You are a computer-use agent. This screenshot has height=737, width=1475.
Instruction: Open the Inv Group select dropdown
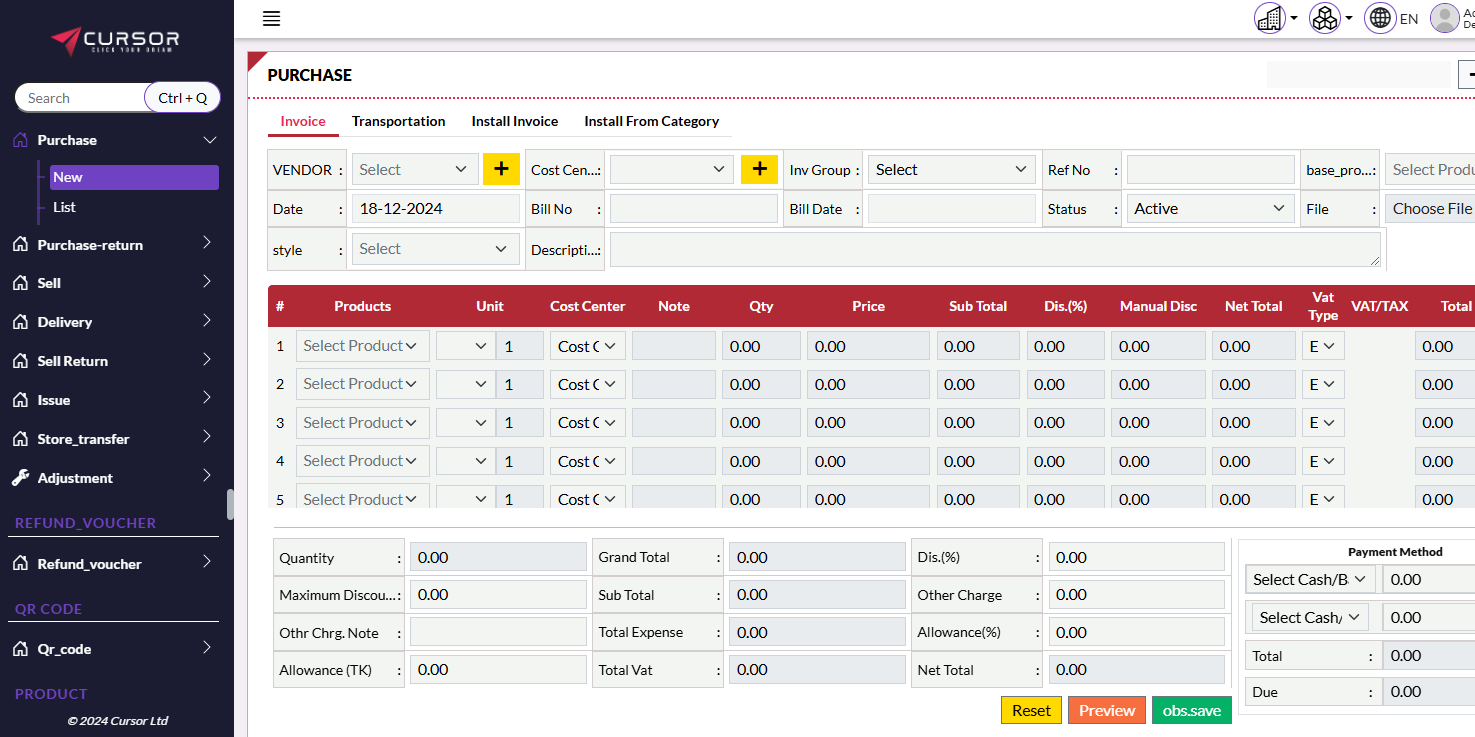(950, 170)
